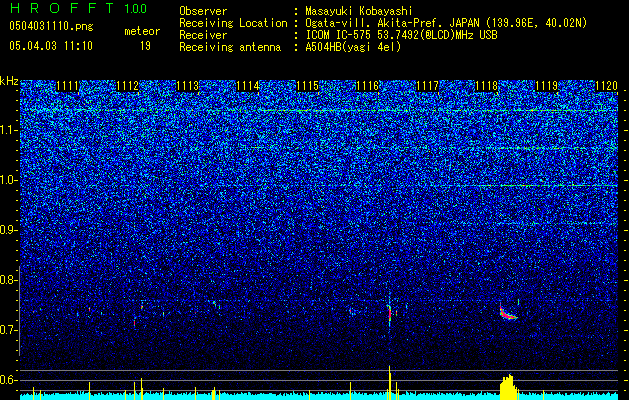Click the filename 0504031110.png
The image size is (629, 400).
click(x=51, y=26)
